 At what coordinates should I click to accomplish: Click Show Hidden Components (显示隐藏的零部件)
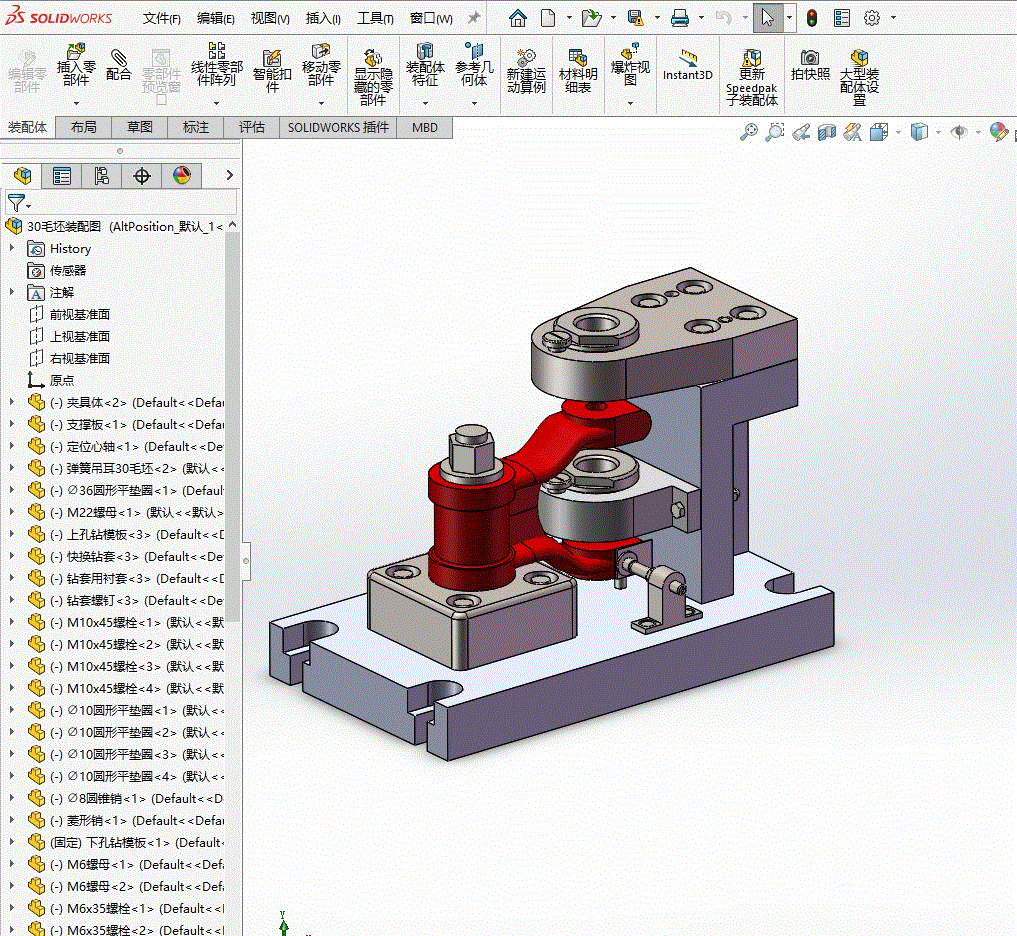click(373, 78)
